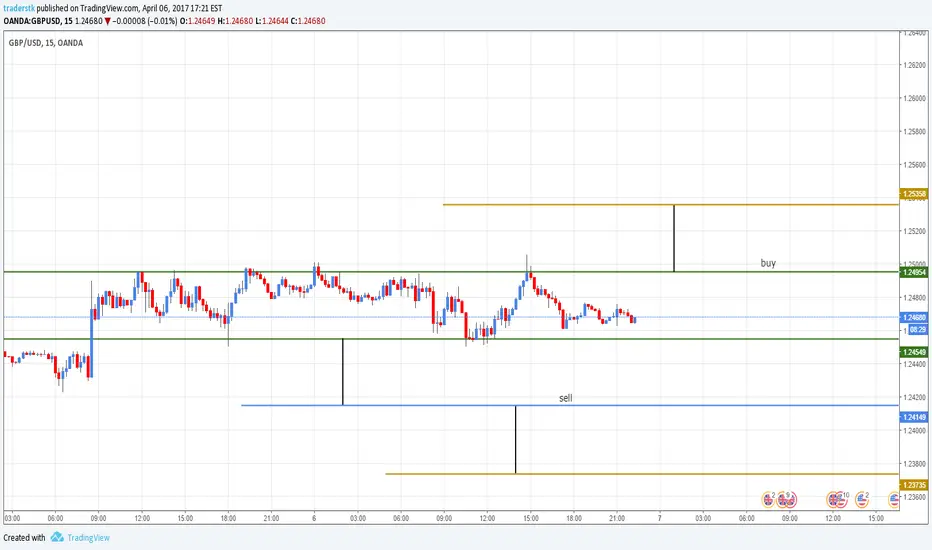Click the sell text annotation
932x550 pixels.
tap(566, 398)
